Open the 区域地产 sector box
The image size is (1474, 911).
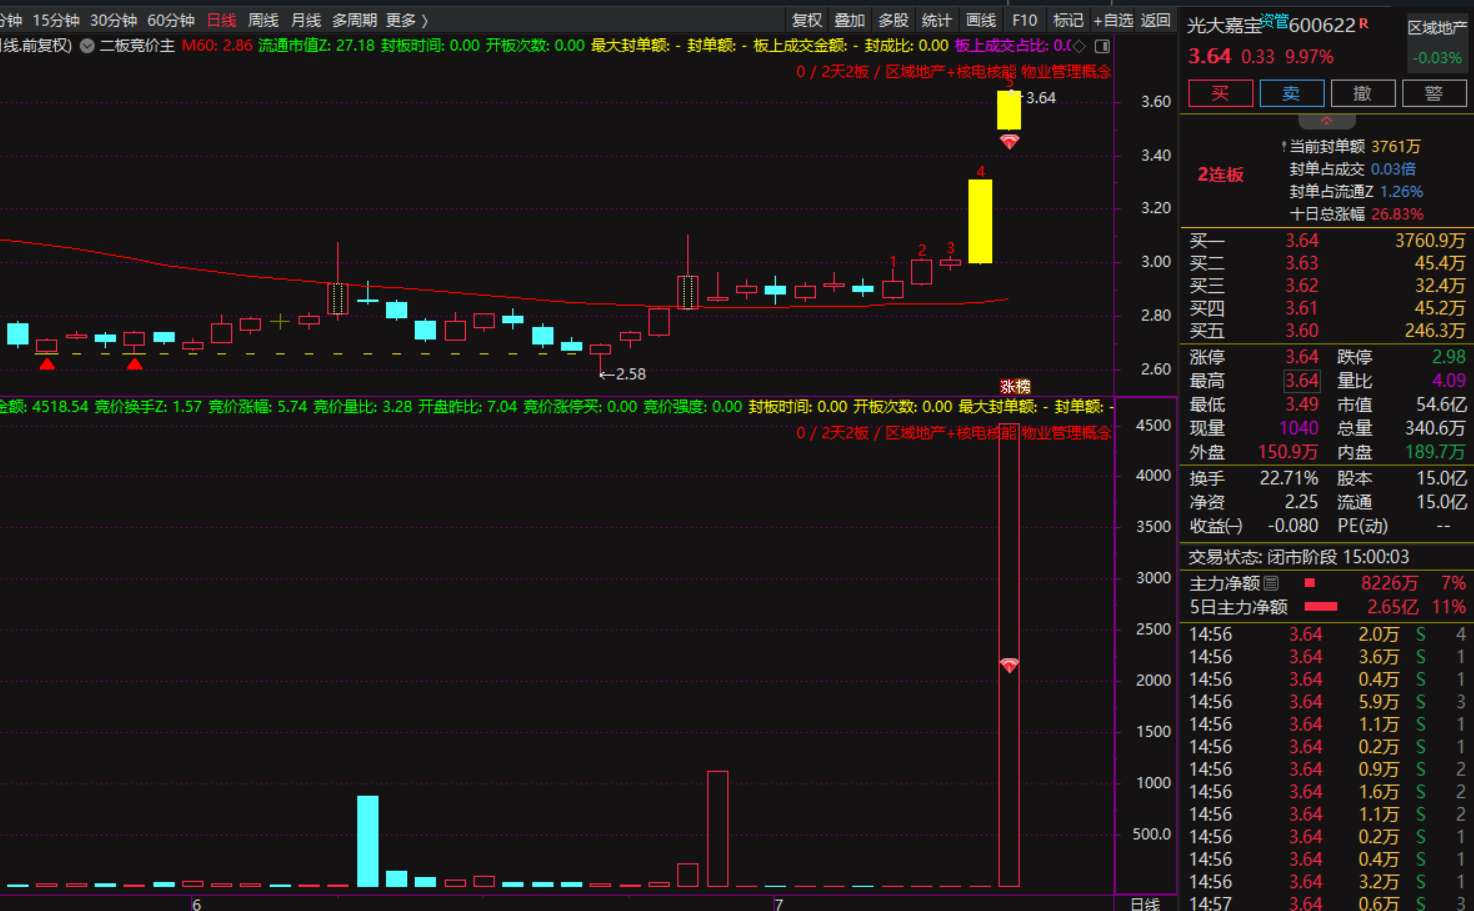[x=1436, y=42]
